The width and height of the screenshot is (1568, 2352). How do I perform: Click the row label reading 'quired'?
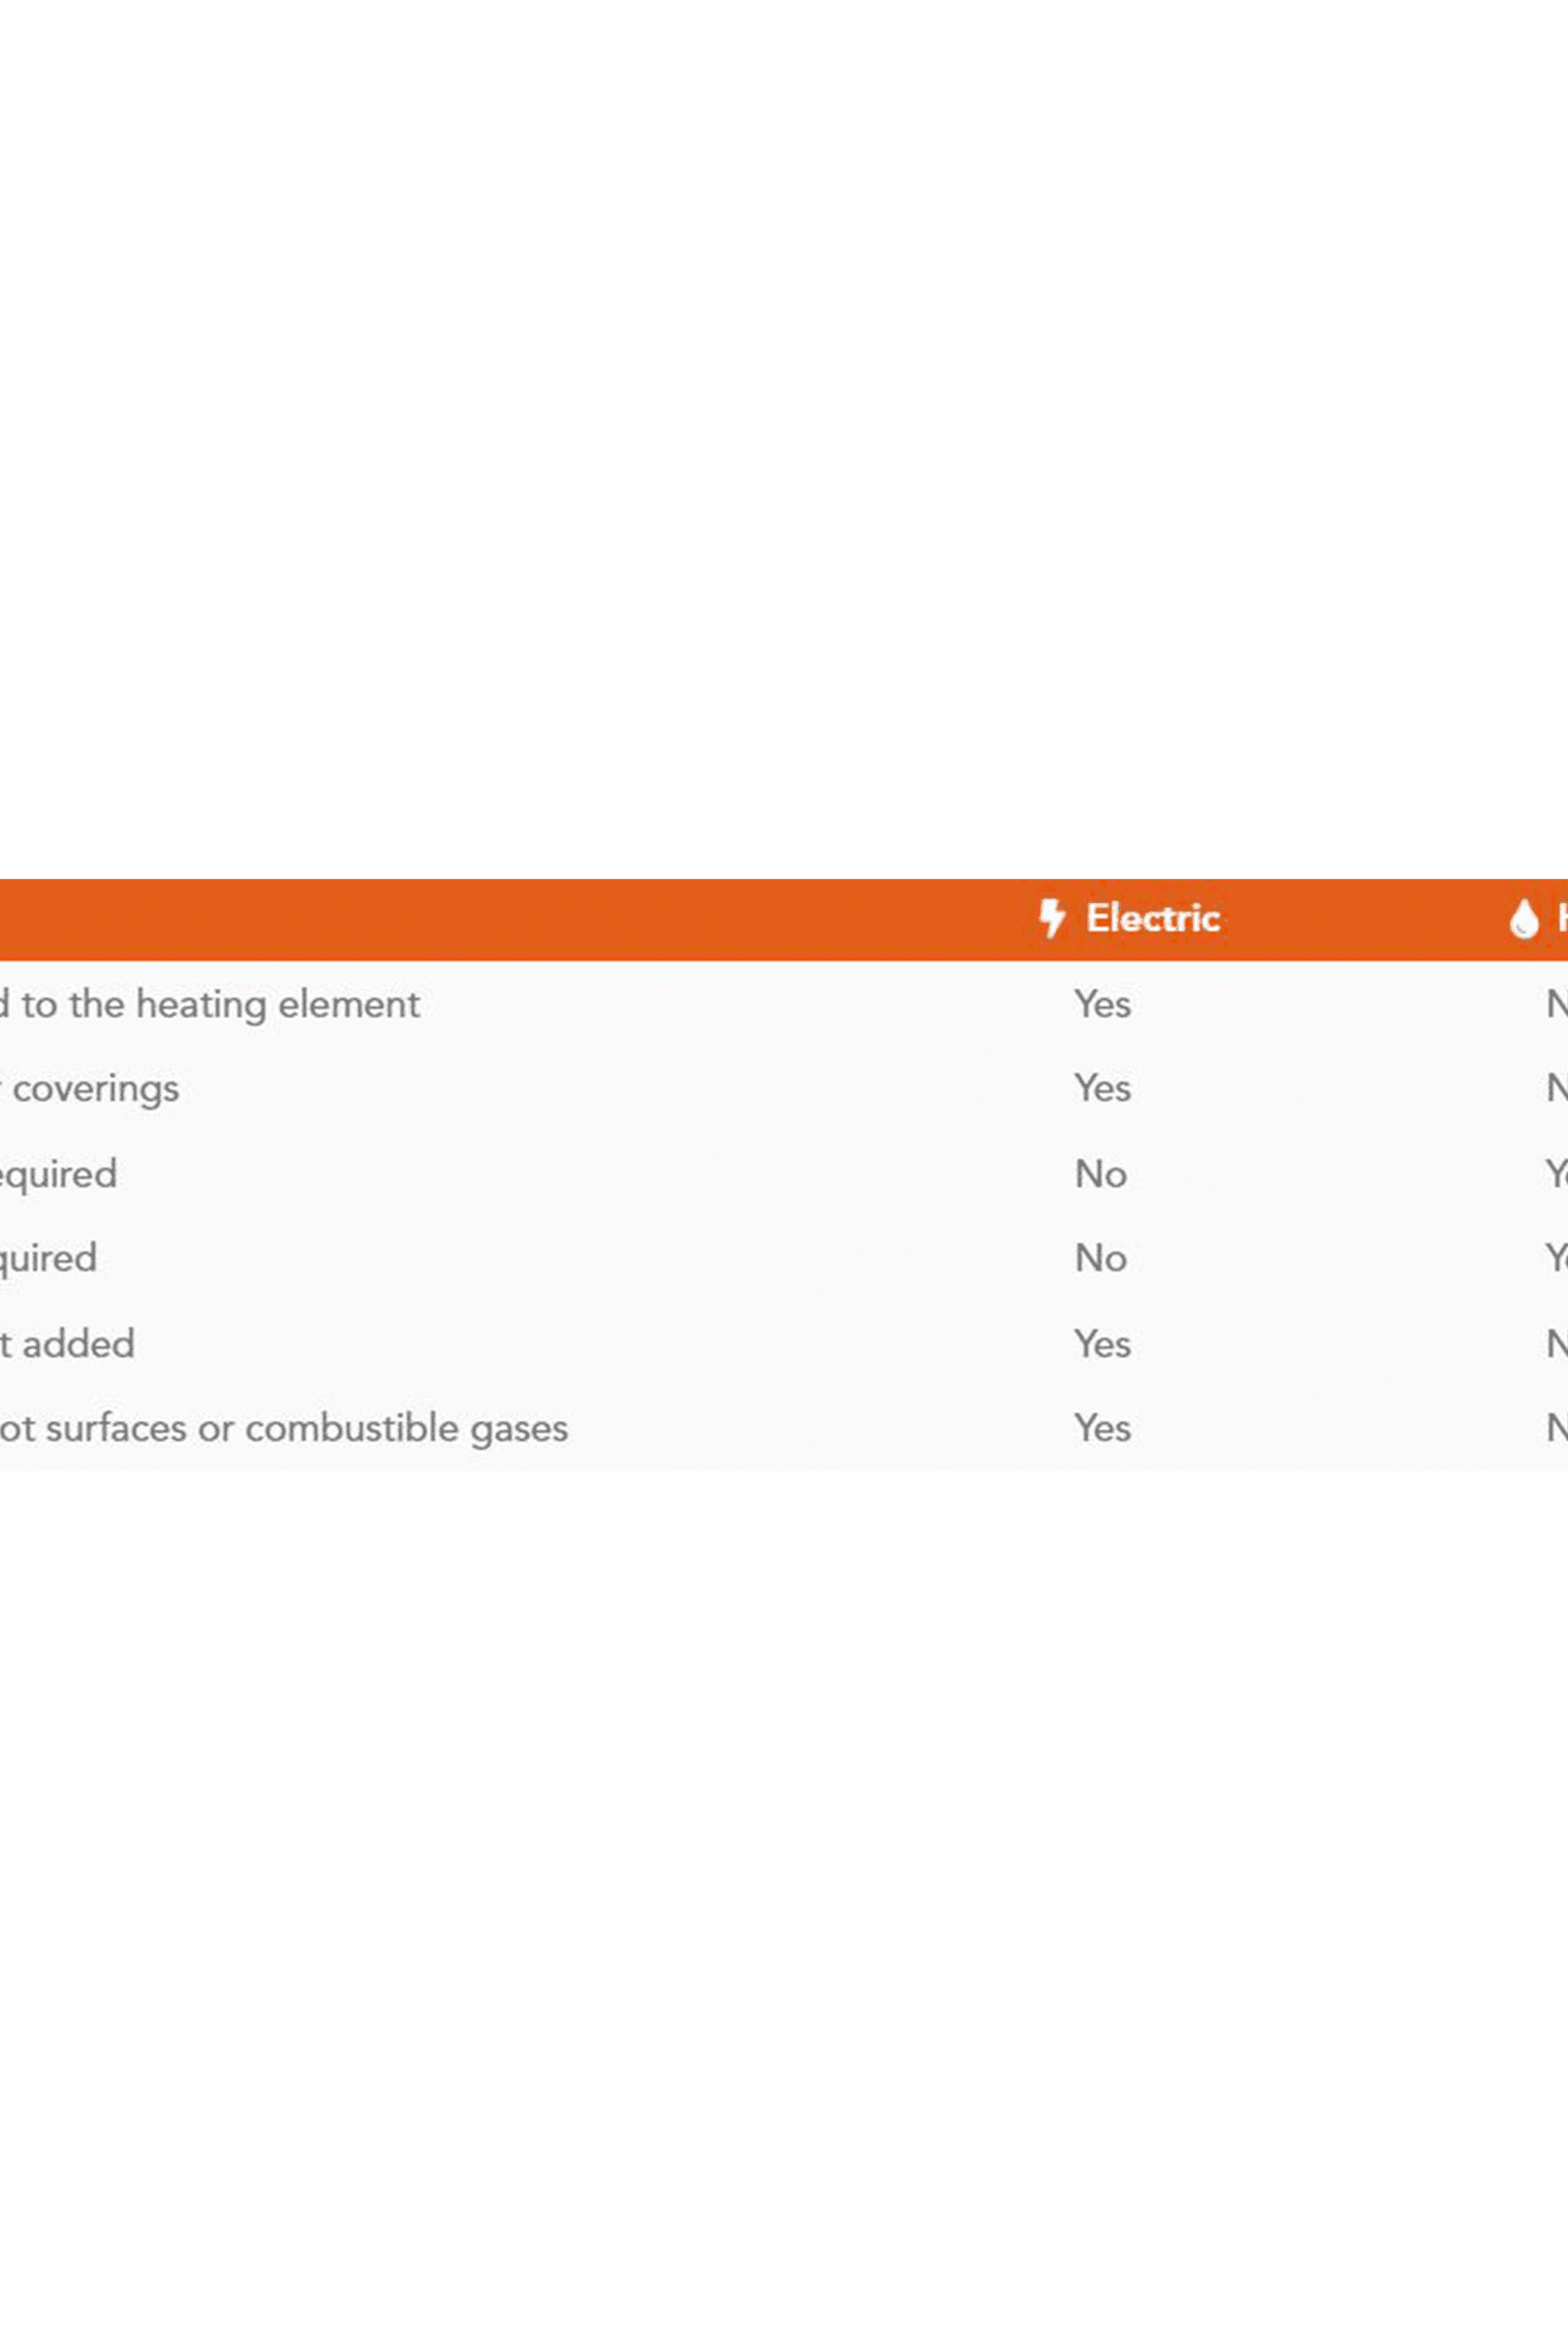coord(48,1258)
